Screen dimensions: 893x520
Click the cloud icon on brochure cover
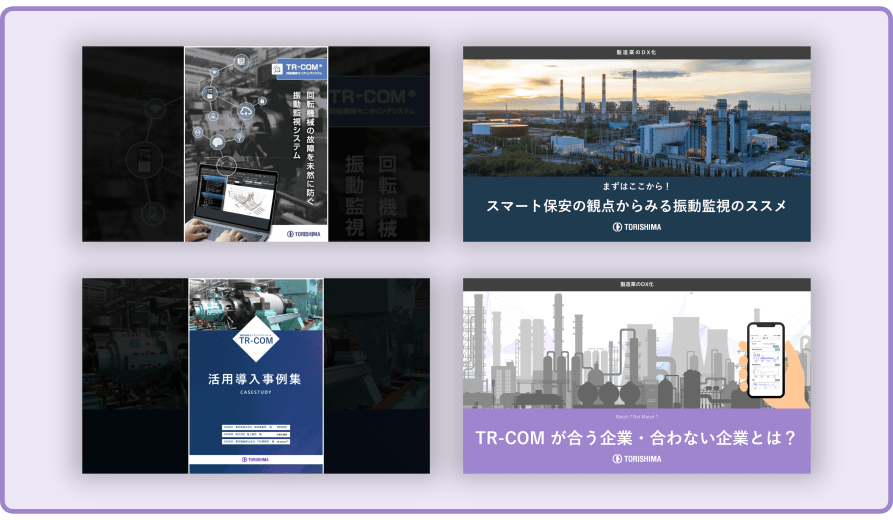click(x=246, y=111)
